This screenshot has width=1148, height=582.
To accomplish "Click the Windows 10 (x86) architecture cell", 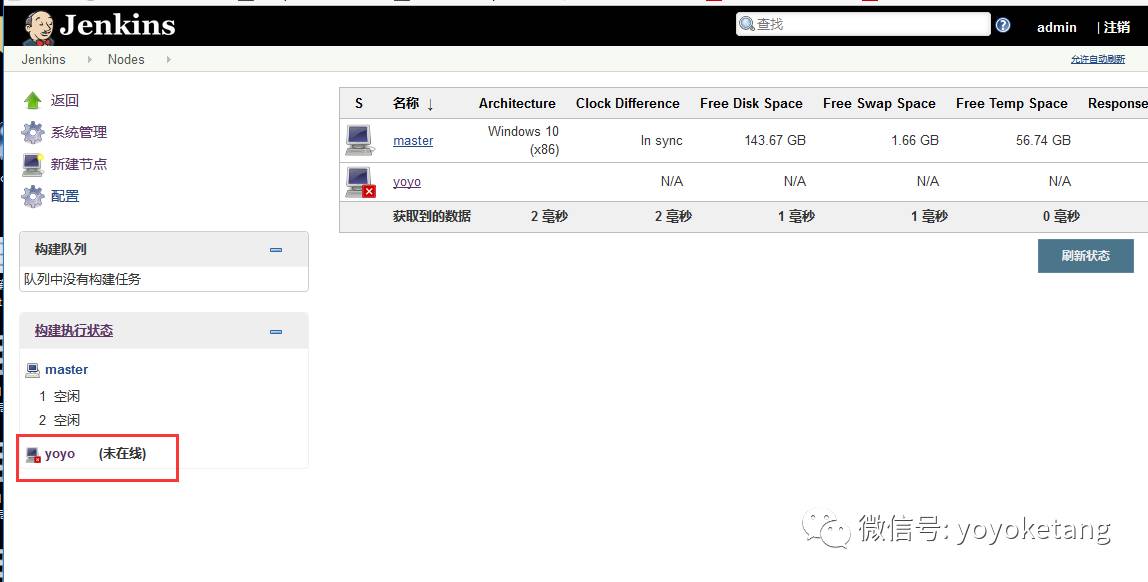I will point(523,141).
